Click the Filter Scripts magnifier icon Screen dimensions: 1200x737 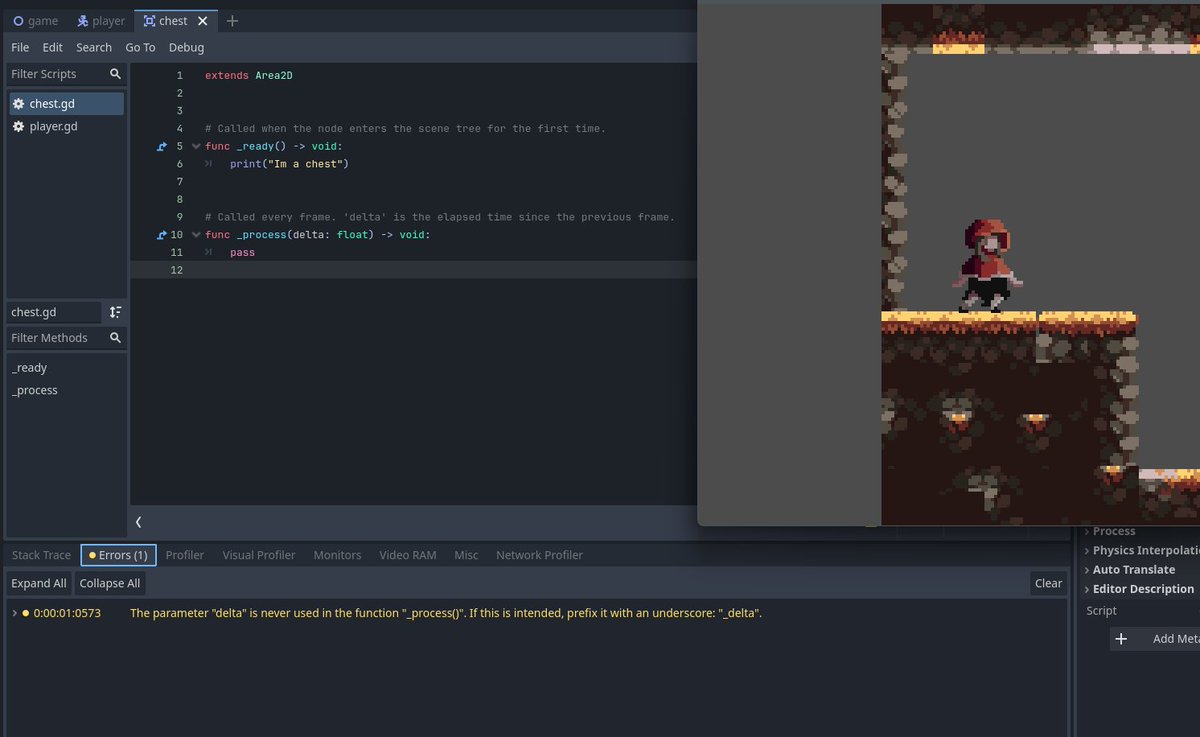pyautogui.click(x=115, y=73)
